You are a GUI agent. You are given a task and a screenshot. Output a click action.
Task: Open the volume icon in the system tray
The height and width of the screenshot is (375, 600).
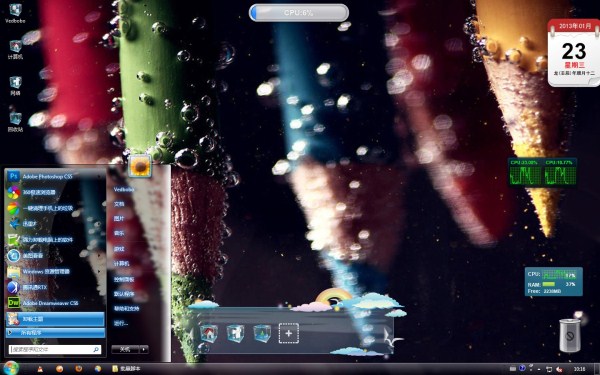(x=559, y=369)
